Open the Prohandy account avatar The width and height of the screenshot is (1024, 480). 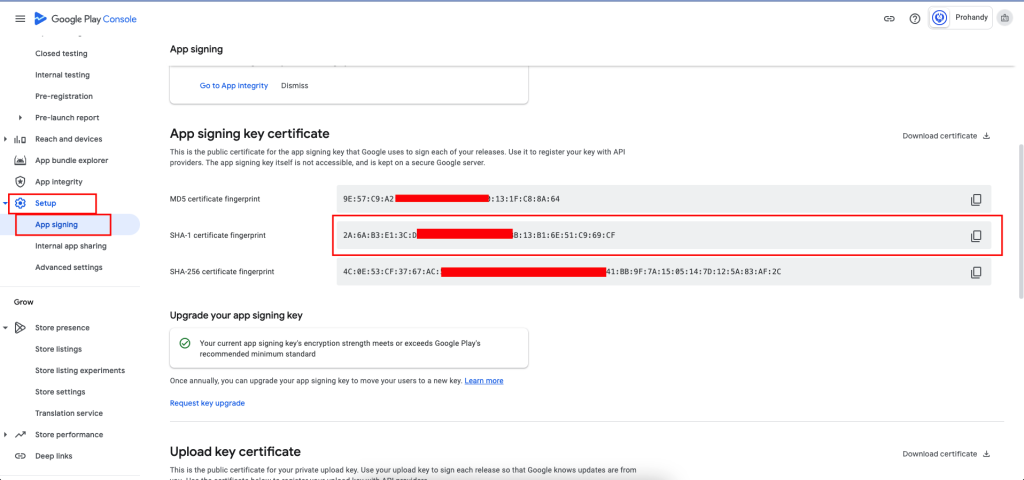pyautogui.click(x=940, y=18)
